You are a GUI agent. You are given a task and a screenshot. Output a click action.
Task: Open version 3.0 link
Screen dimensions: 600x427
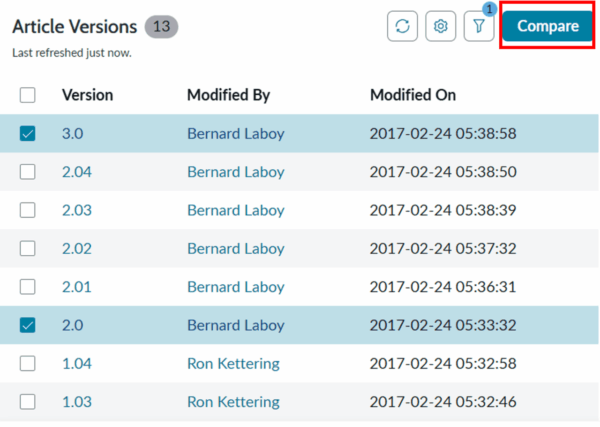click(x=72, y=133)
